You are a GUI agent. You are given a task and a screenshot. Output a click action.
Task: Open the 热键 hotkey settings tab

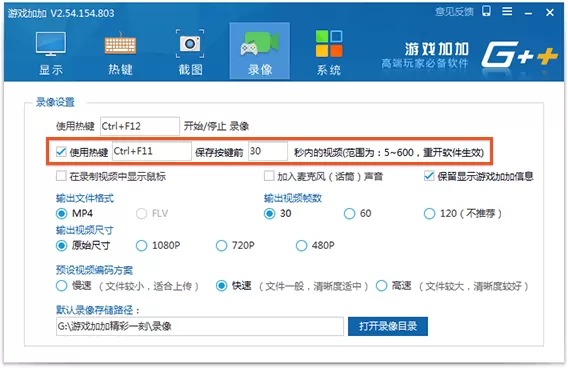click(x=120, y=52)
